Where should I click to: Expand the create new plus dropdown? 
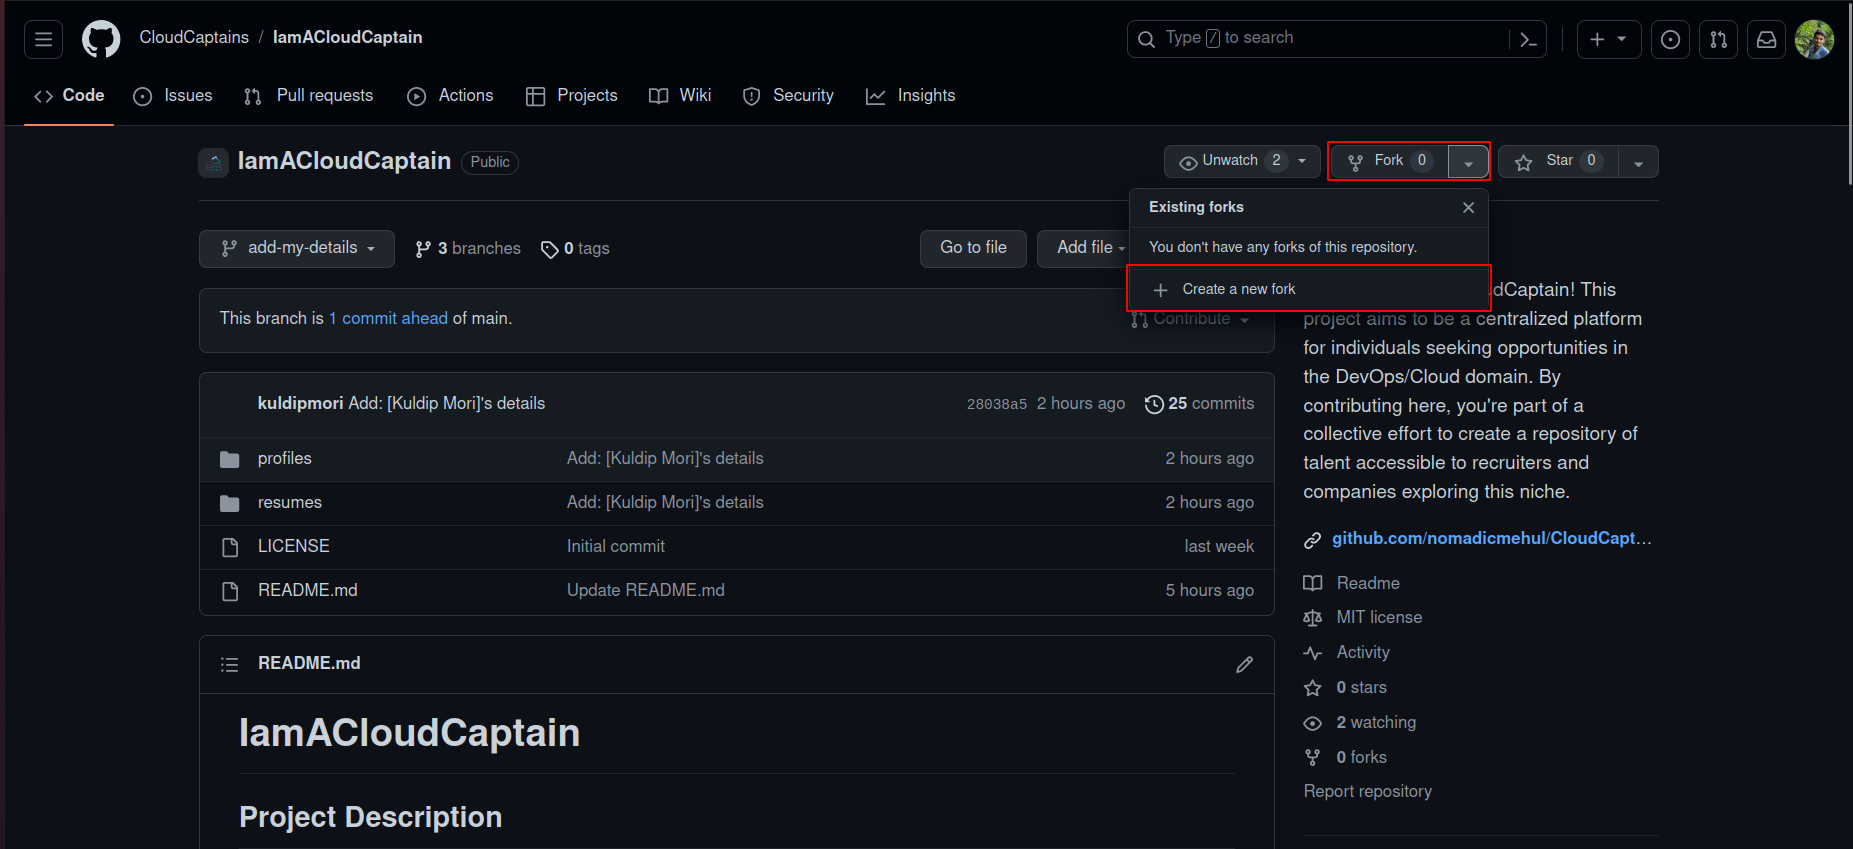coord(1608,39)
